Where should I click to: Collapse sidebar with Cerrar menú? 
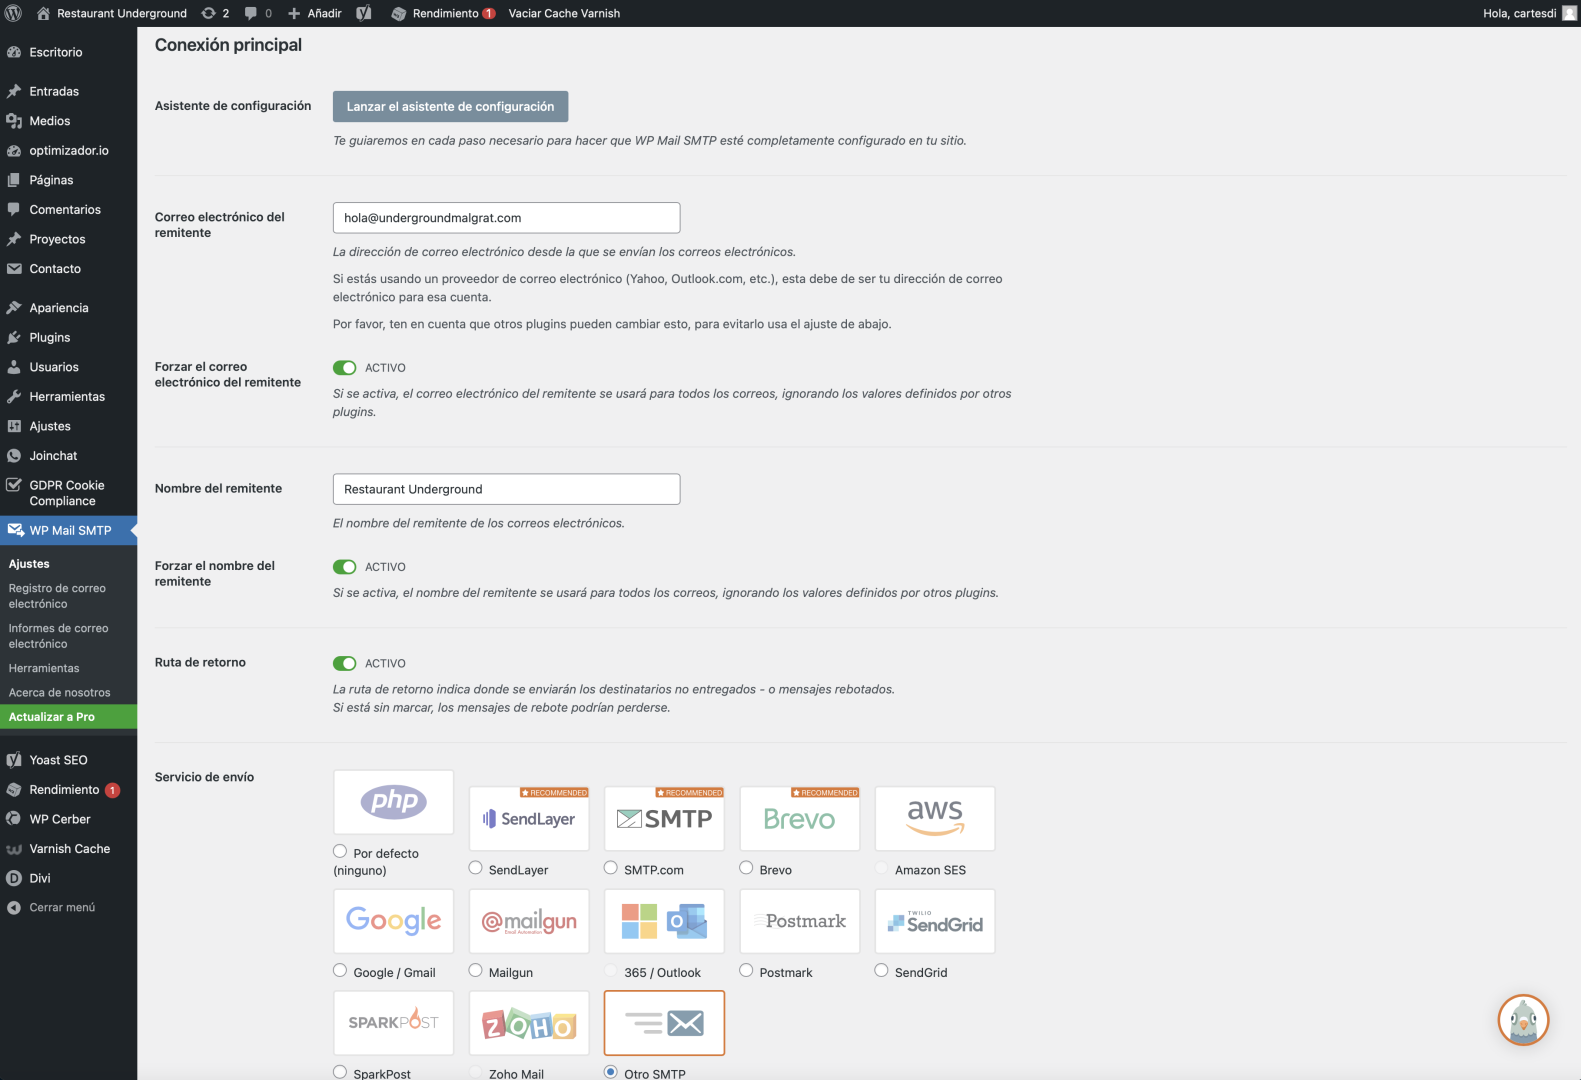click(68, 908)
